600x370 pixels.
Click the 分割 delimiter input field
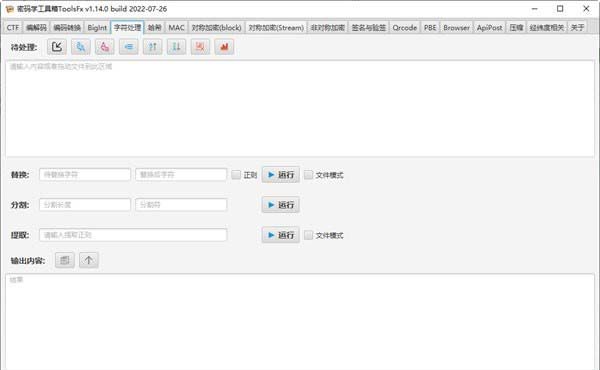[181, 205]
